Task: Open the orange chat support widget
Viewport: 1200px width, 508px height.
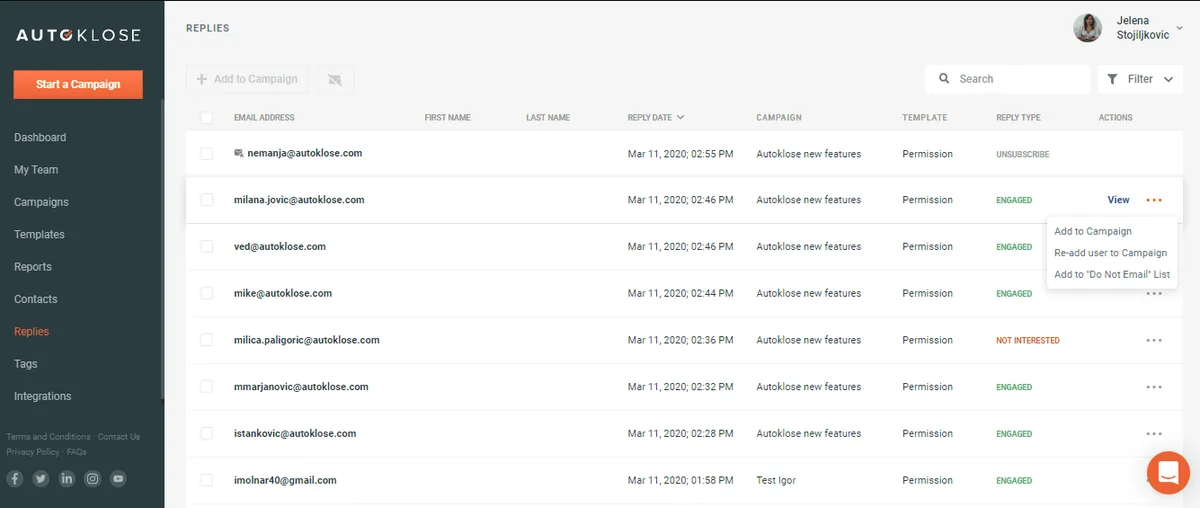Action: tap(1166, 473)
